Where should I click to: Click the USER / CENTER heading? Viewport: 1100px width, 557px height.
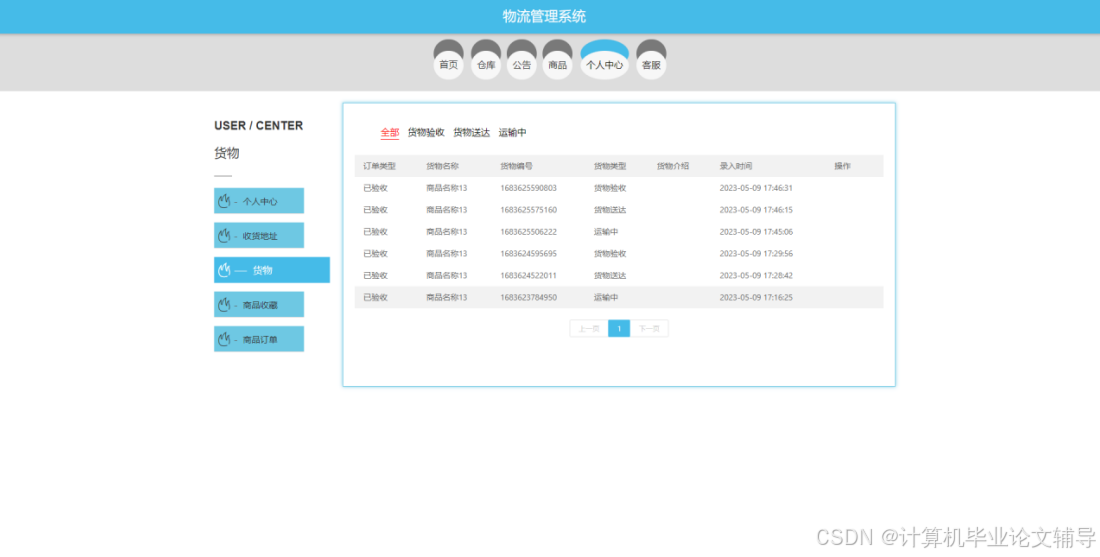[259, 126]
